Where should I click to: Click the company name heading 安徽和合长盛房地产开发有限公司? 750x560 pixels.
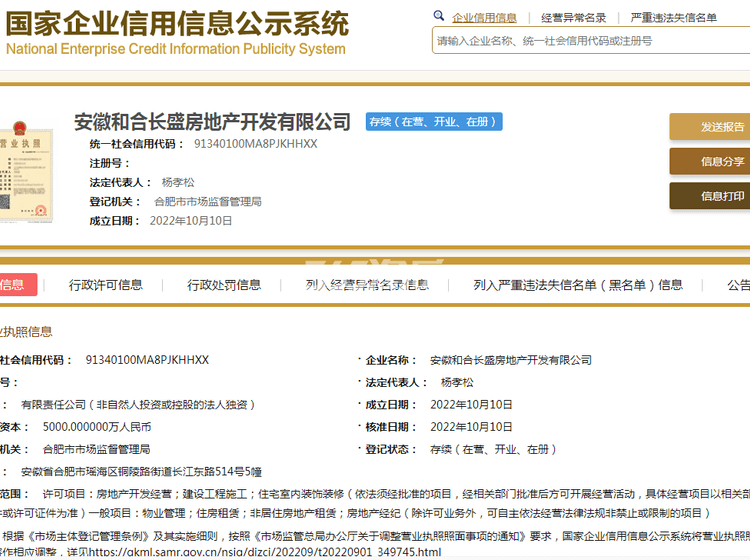pyautogui.click(x=213, y=122)
